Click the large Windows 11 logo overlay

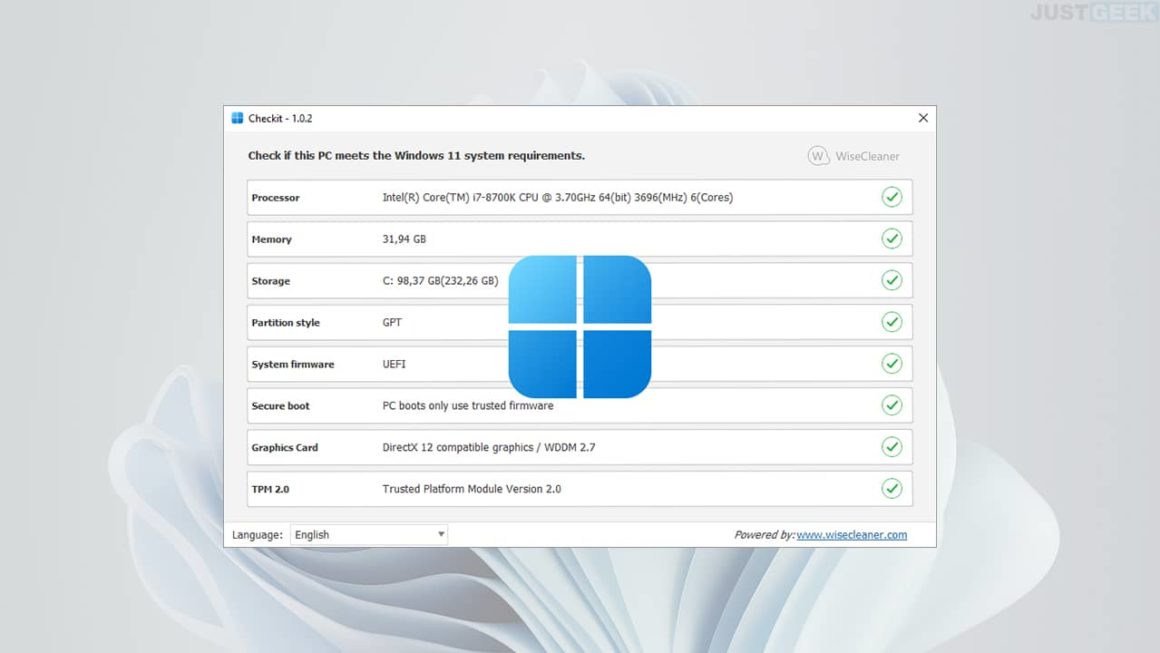(x=580, y=327)
